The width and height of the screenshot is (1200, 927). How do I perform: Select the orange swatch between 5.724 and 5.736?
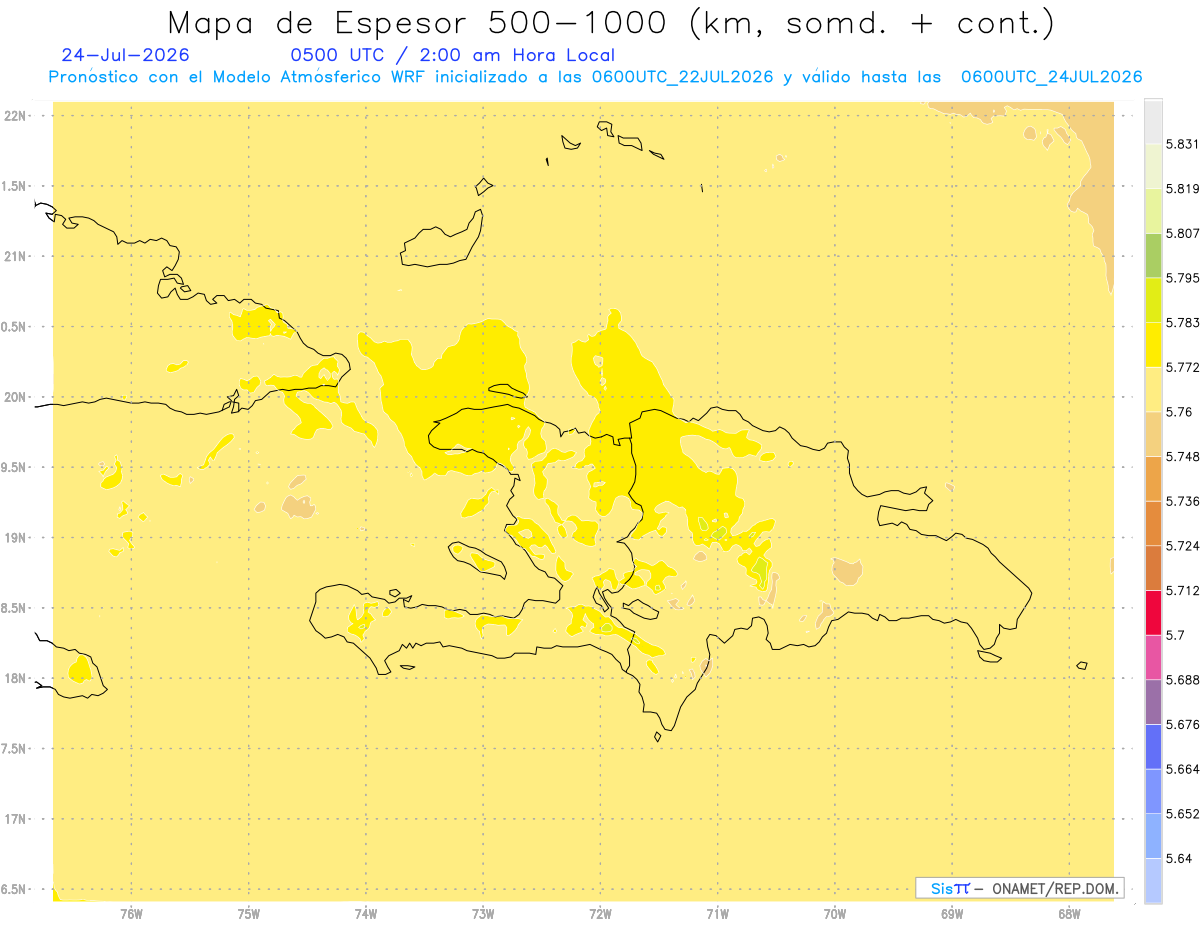[1153, 523]
